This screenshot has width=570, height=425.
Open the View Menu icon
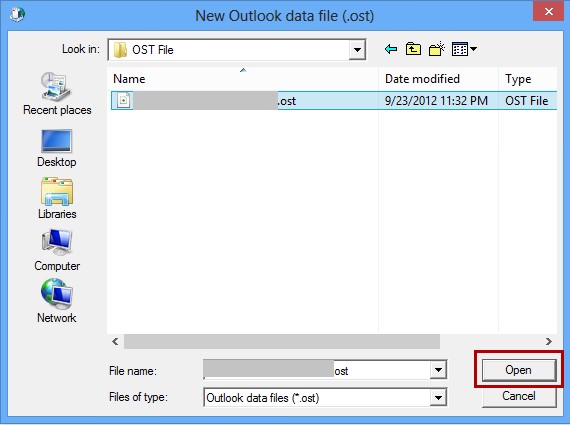click(464, 49)
